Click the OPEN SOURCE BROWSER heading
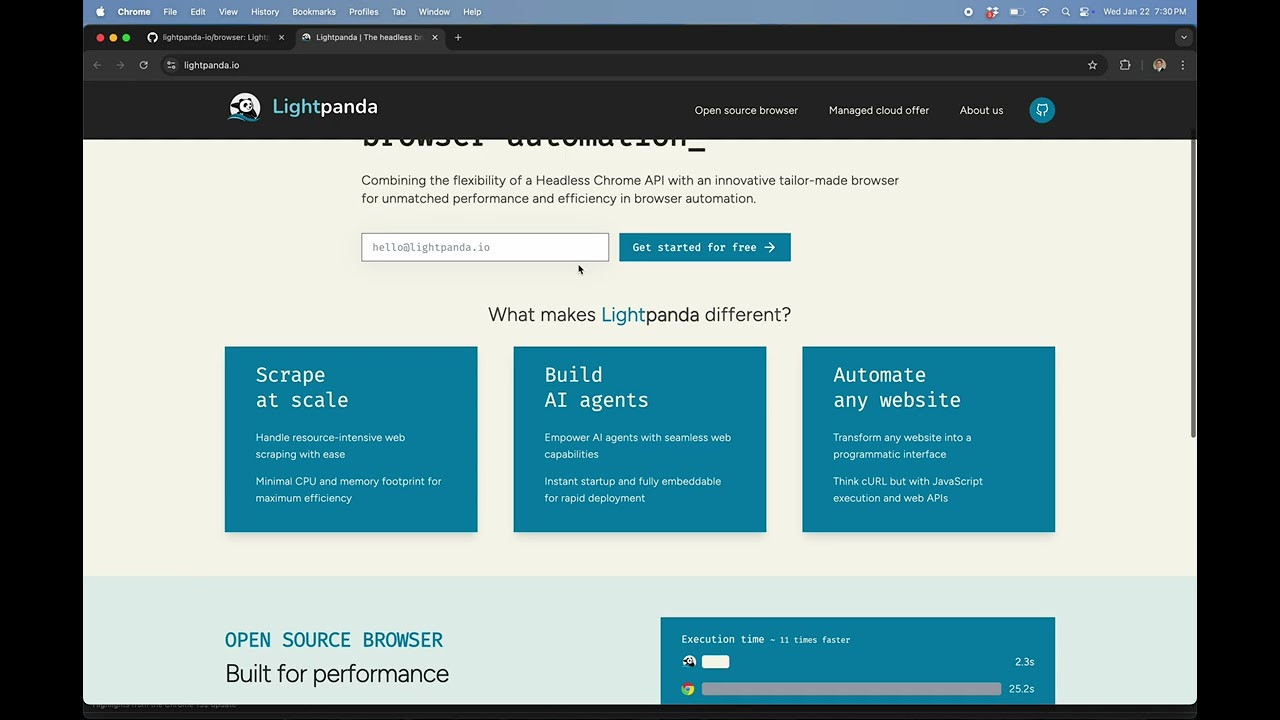1280x720 pixels. click(x=334, y=640)
